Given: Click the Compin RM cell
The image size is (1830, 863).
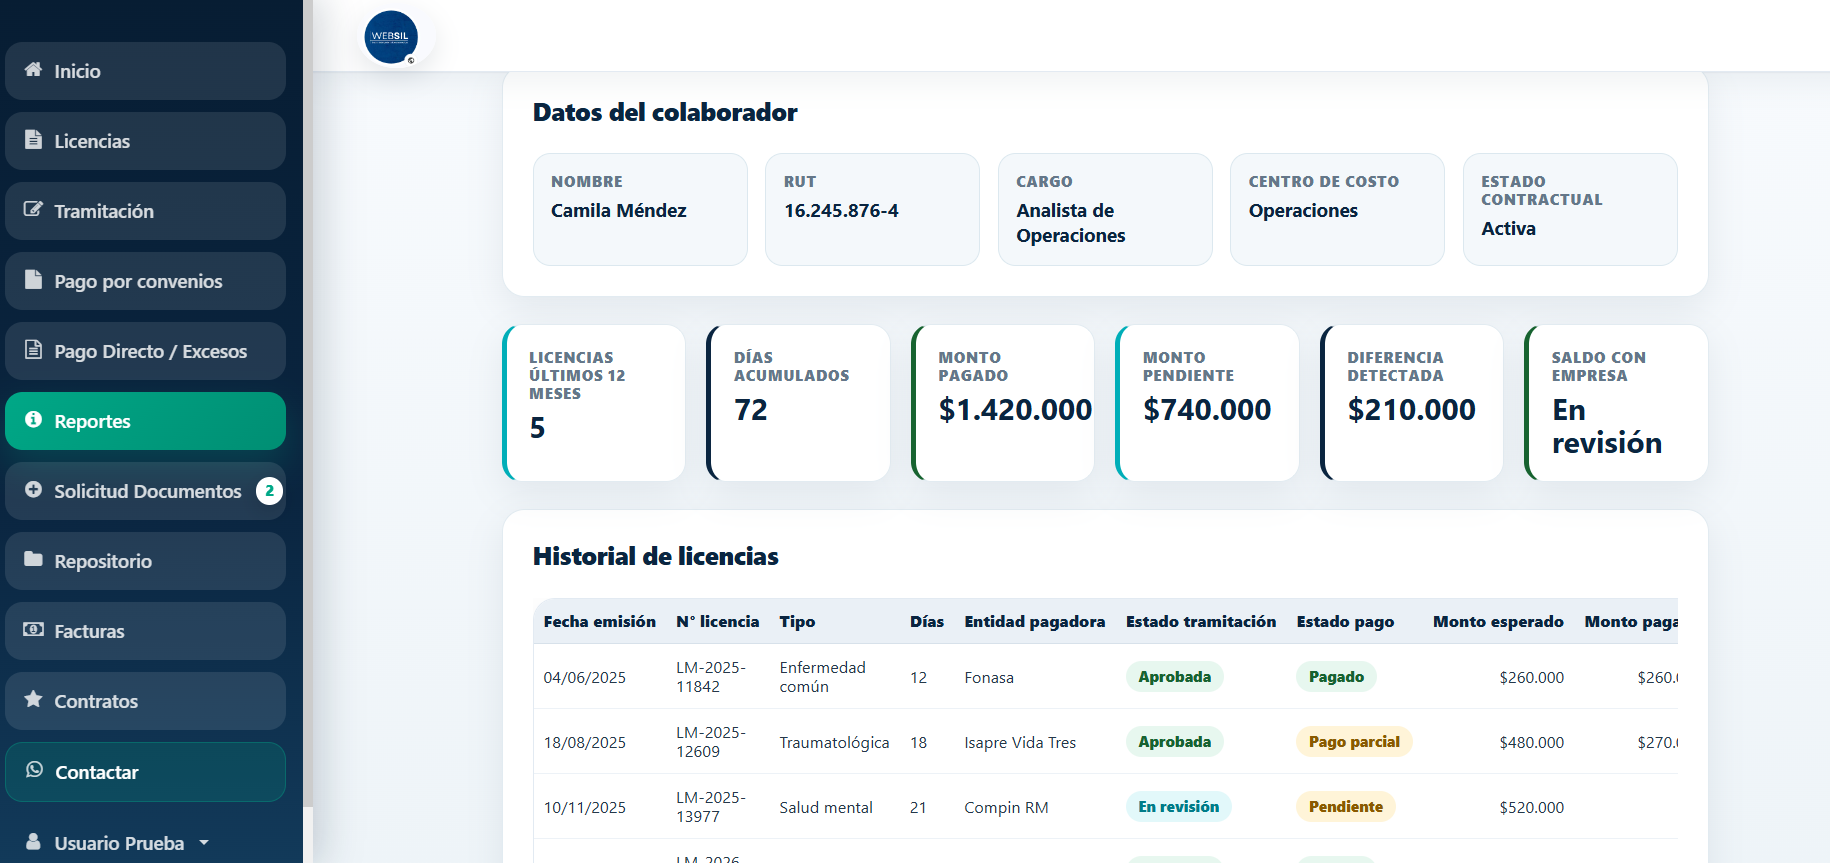Looking at the screenshot, I should pyautogui.click(x=1006, y=808).
